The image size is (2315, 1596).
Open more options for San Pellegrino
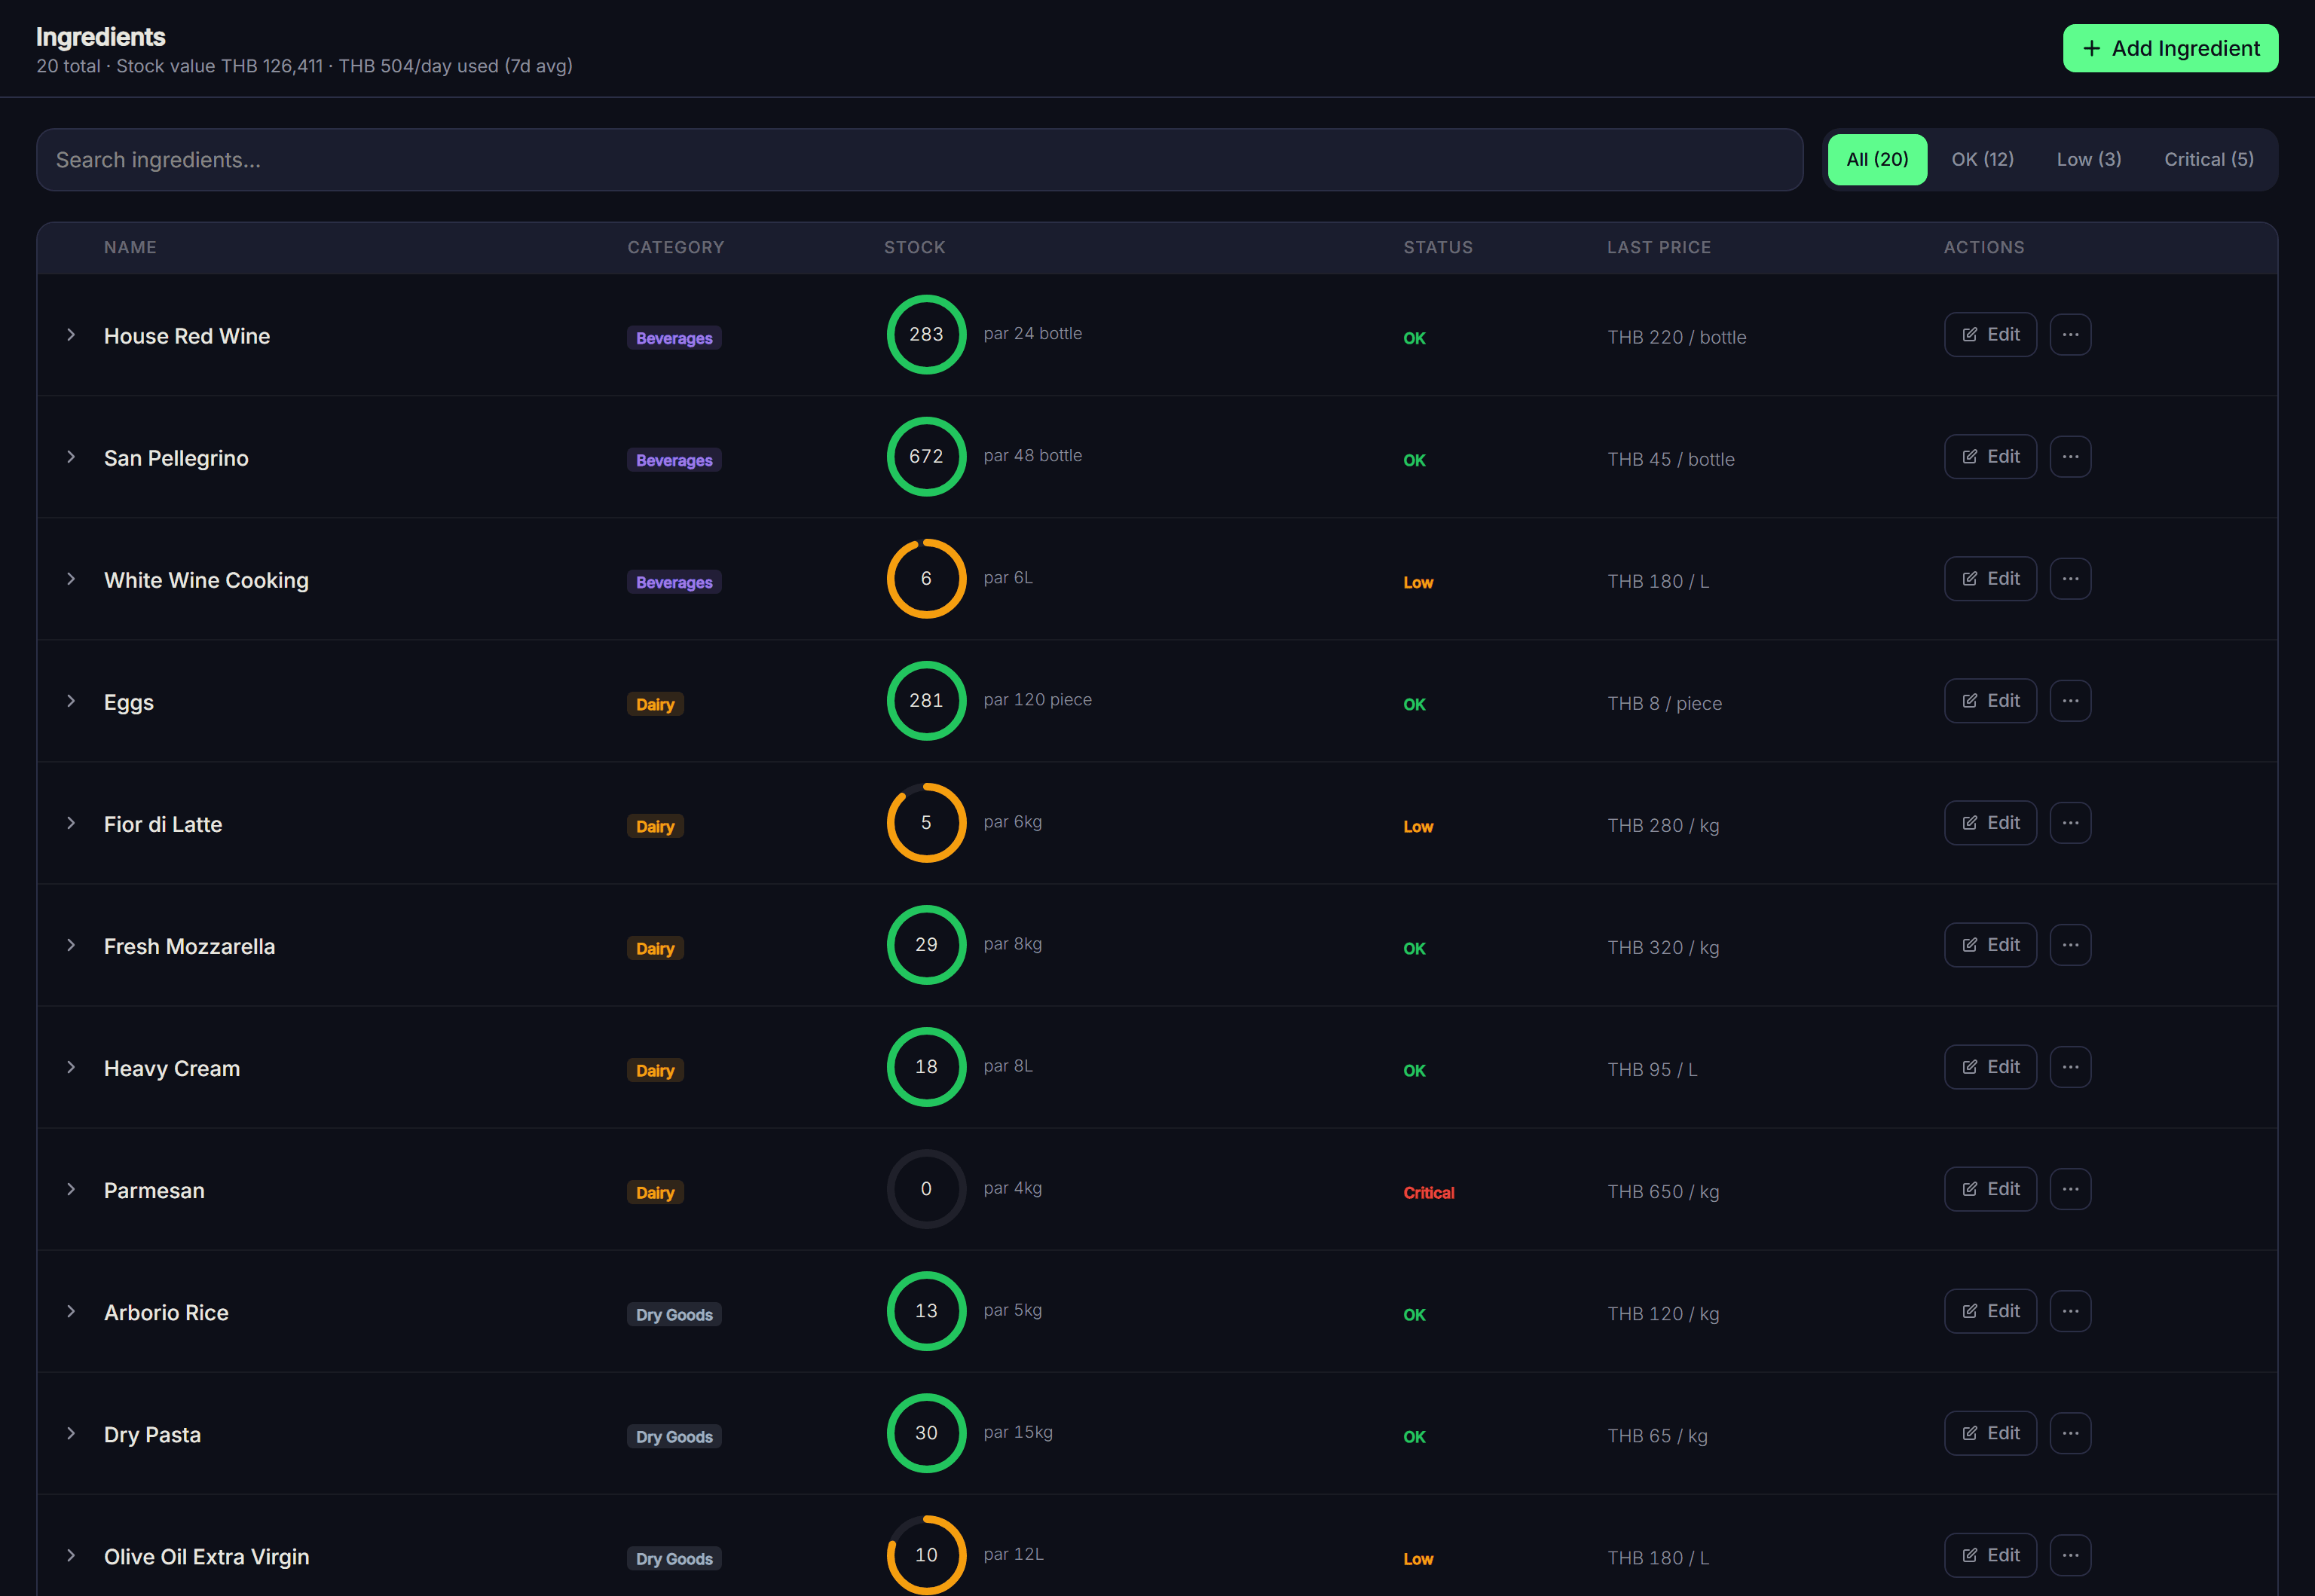coord(2070,457)
